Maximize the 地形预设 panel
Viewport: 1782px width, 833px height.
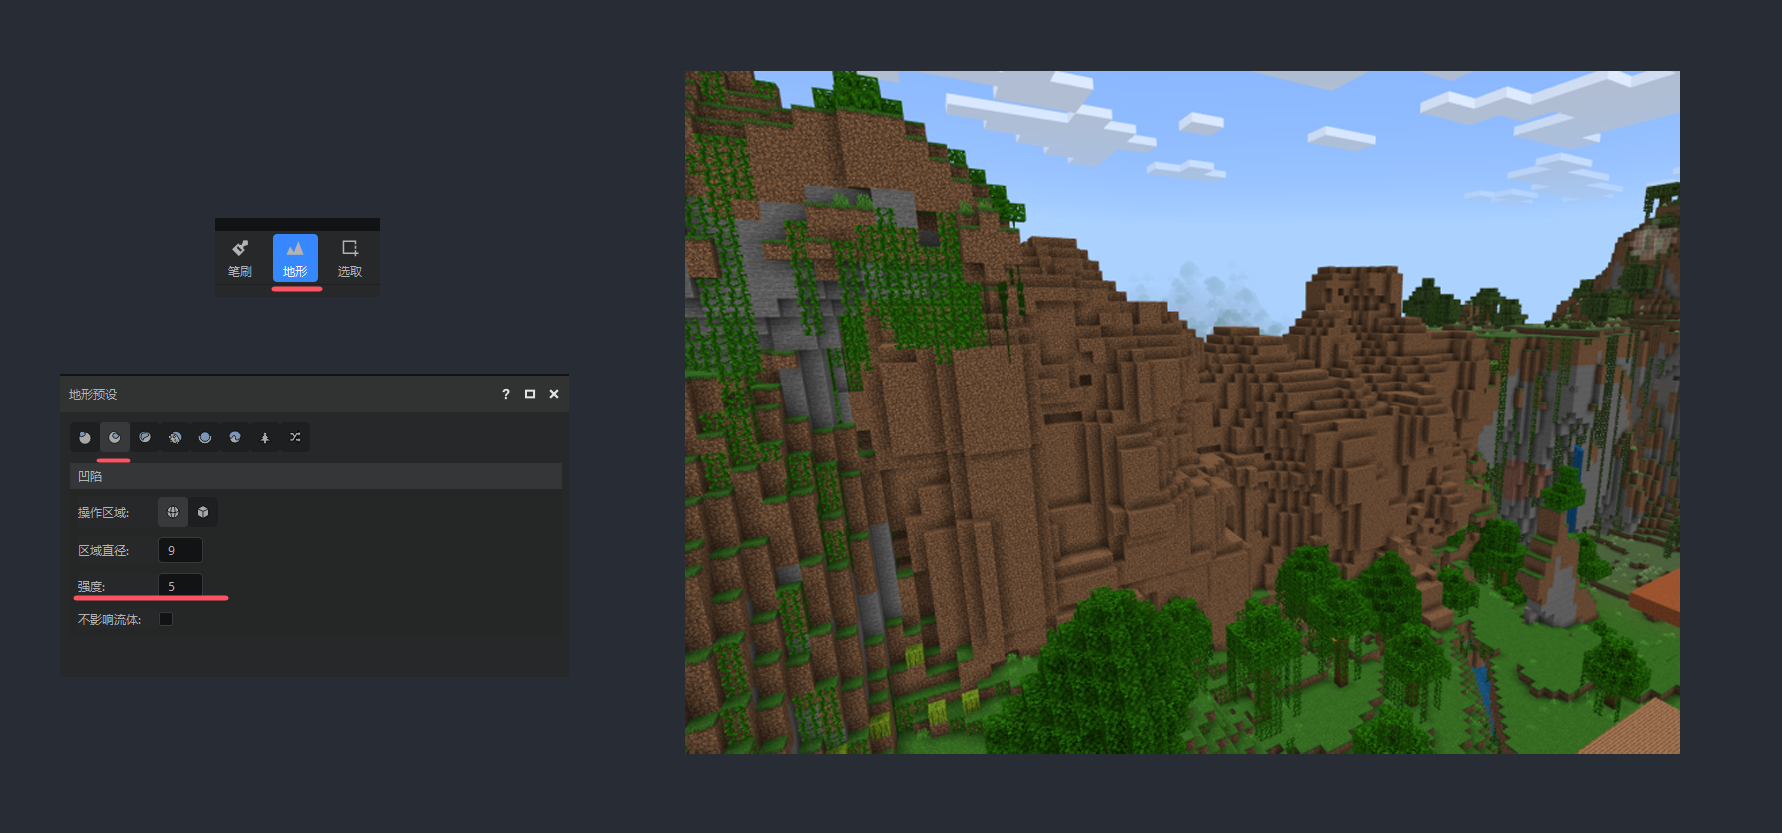coord(530,394)
